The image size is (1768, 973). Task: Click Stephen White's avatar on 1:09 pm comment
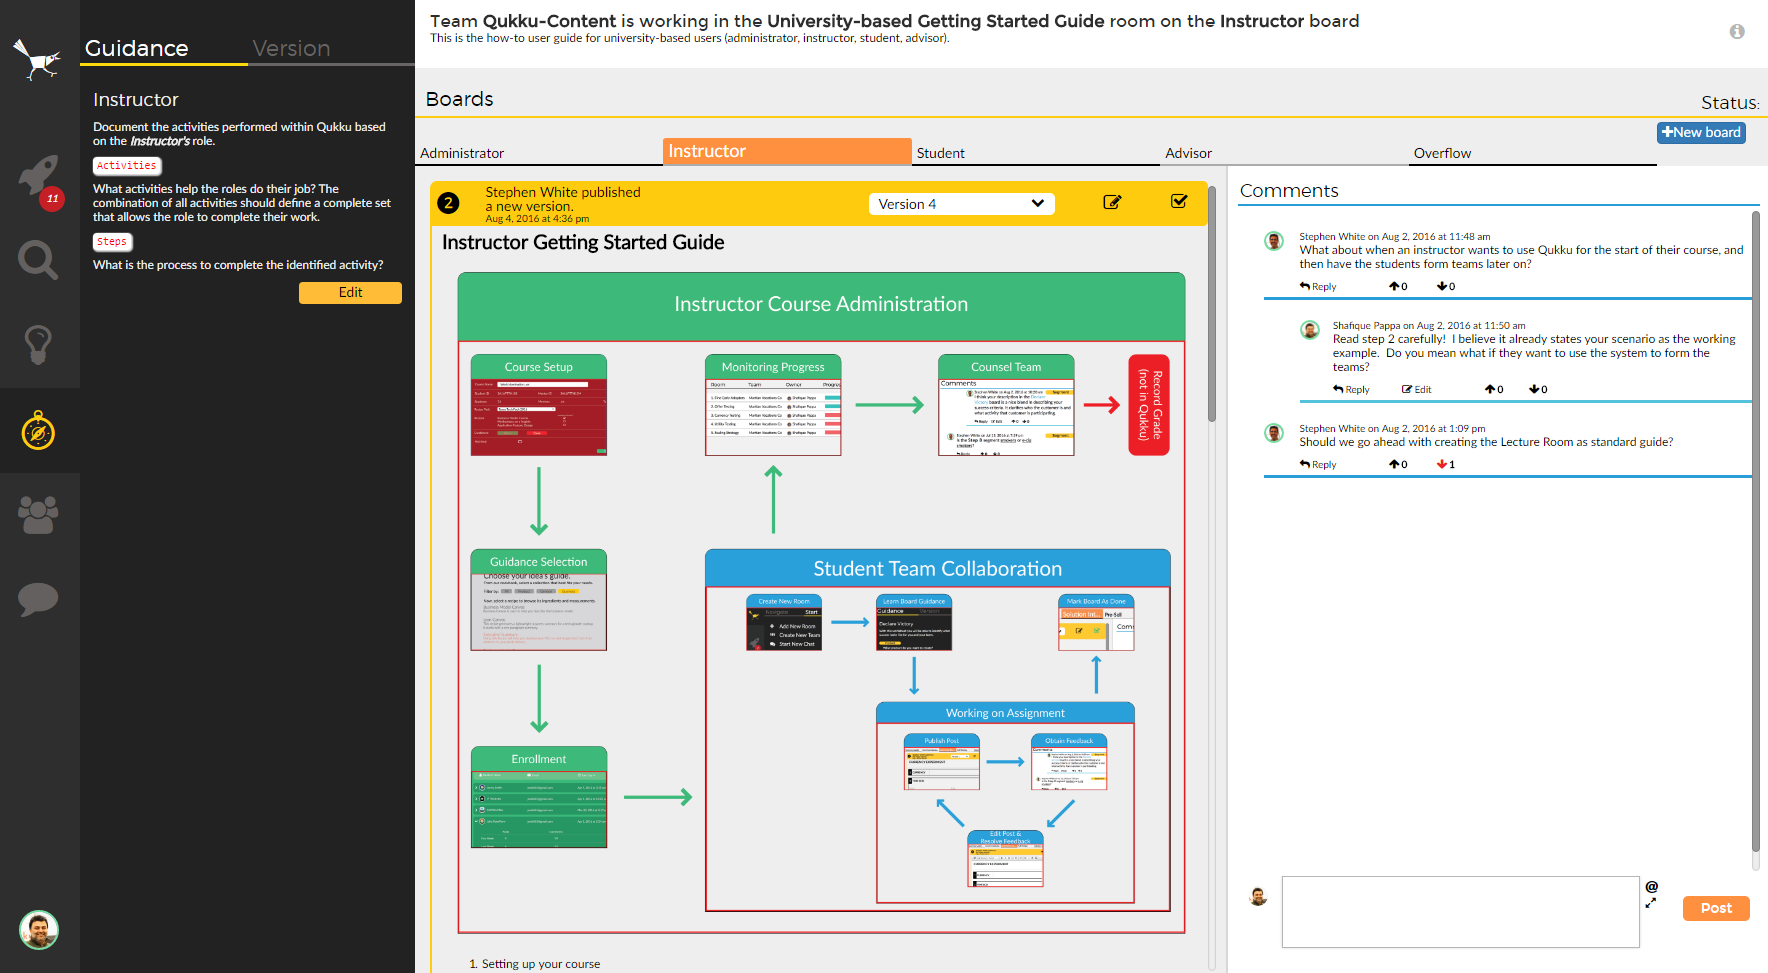click(1274, 433)
